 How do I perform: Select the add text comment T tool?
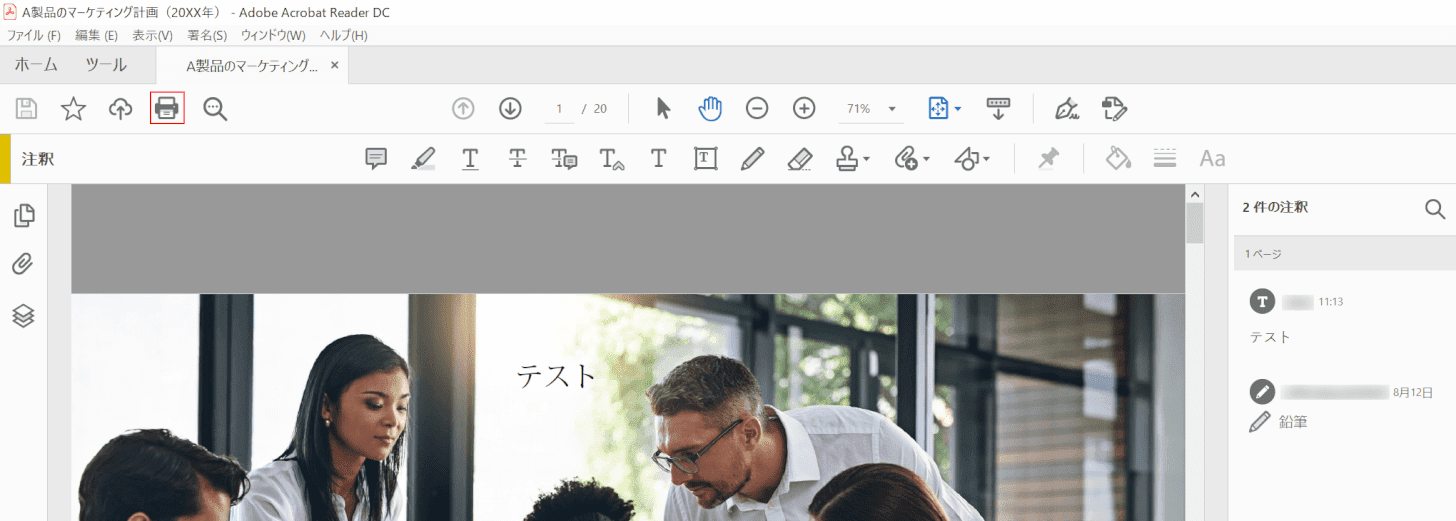click(658, 159)
